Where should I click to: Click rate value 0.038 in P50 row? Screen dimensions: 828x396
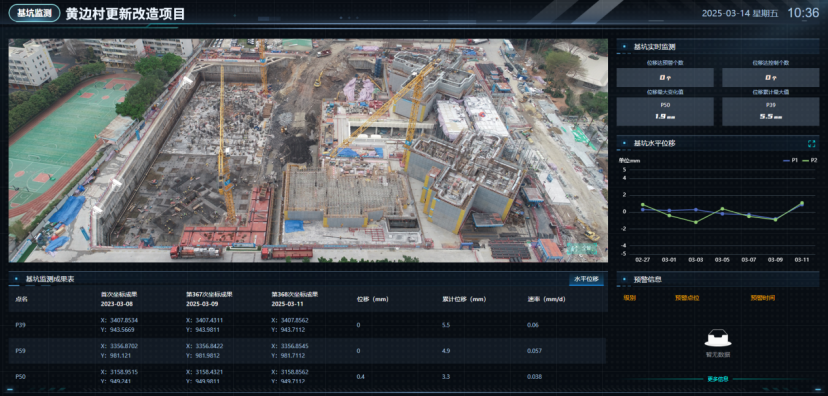tap(534, 376)
